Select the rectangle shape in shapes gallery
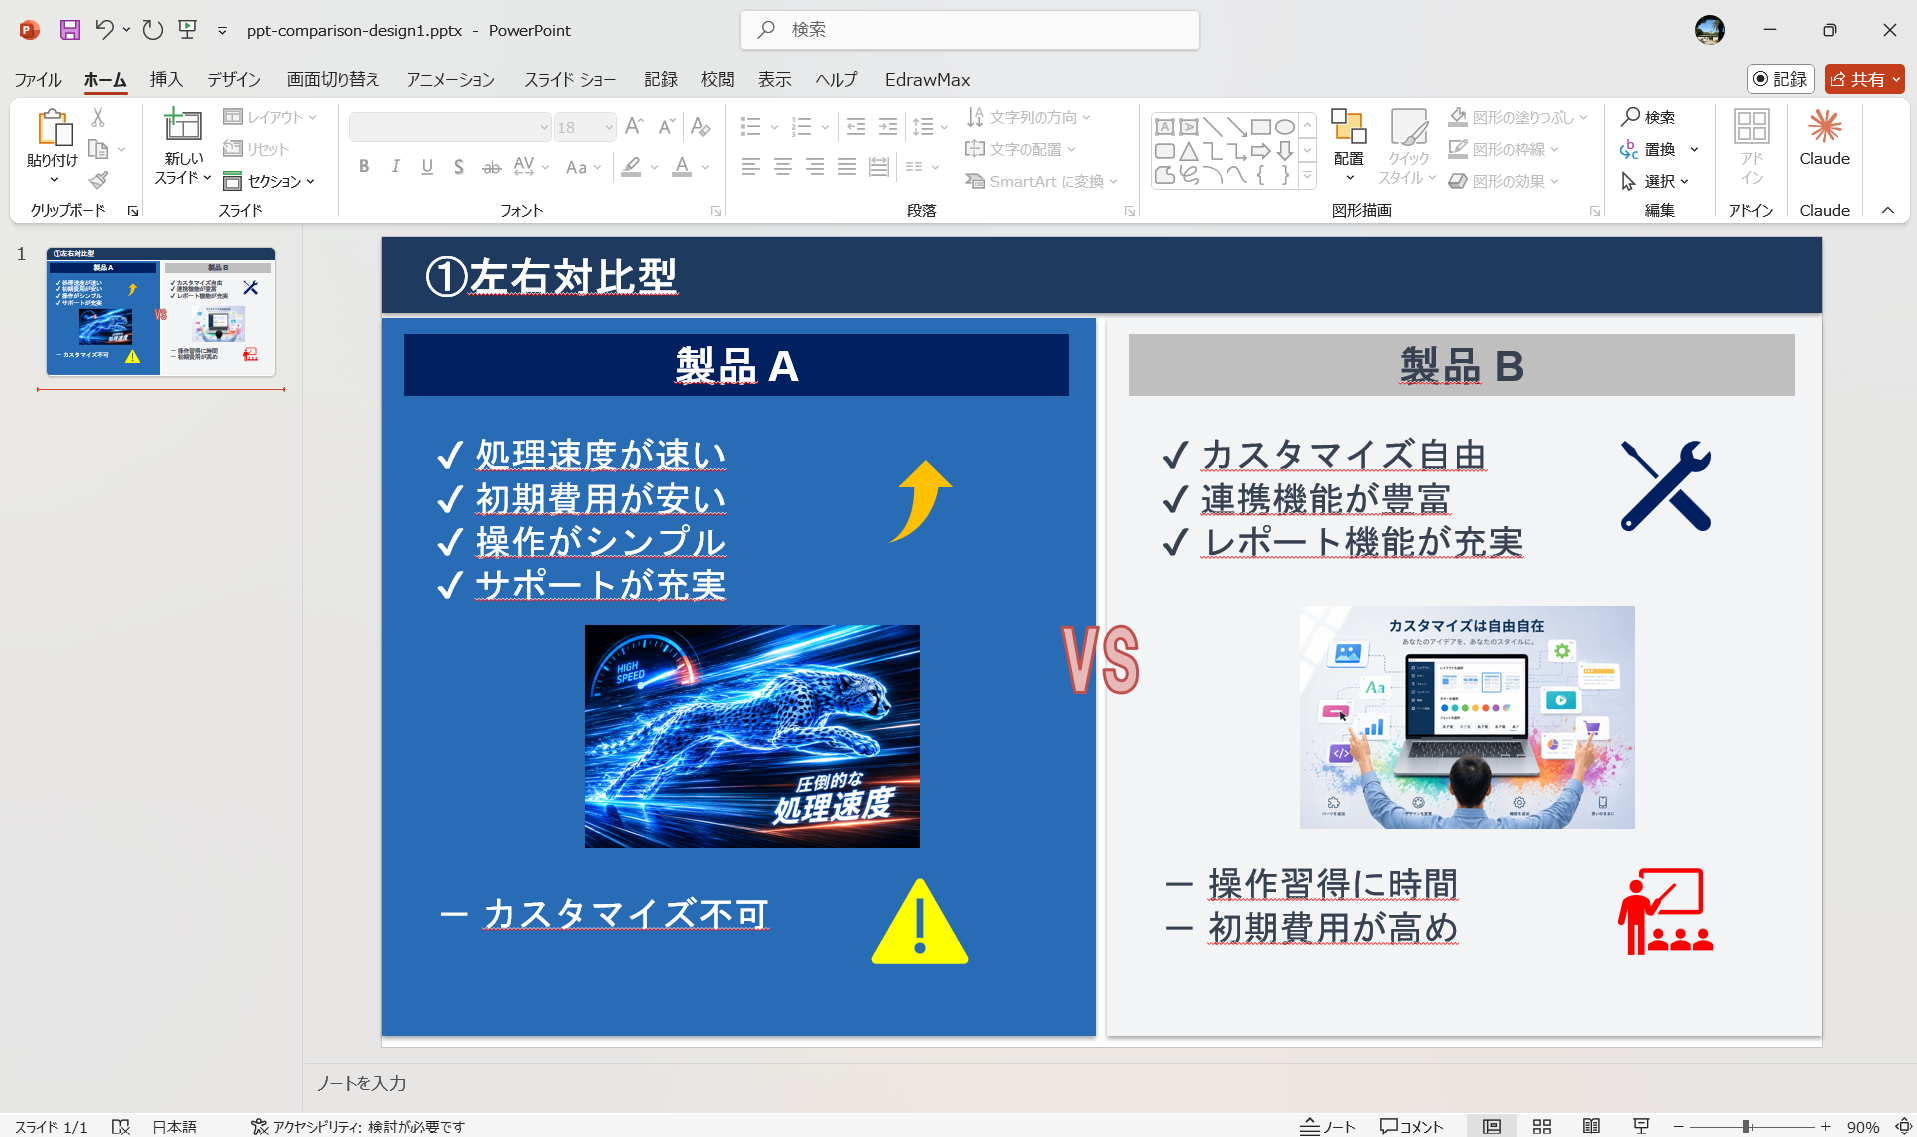This screenshot has height=1137, width=1917. point(1261,127)
